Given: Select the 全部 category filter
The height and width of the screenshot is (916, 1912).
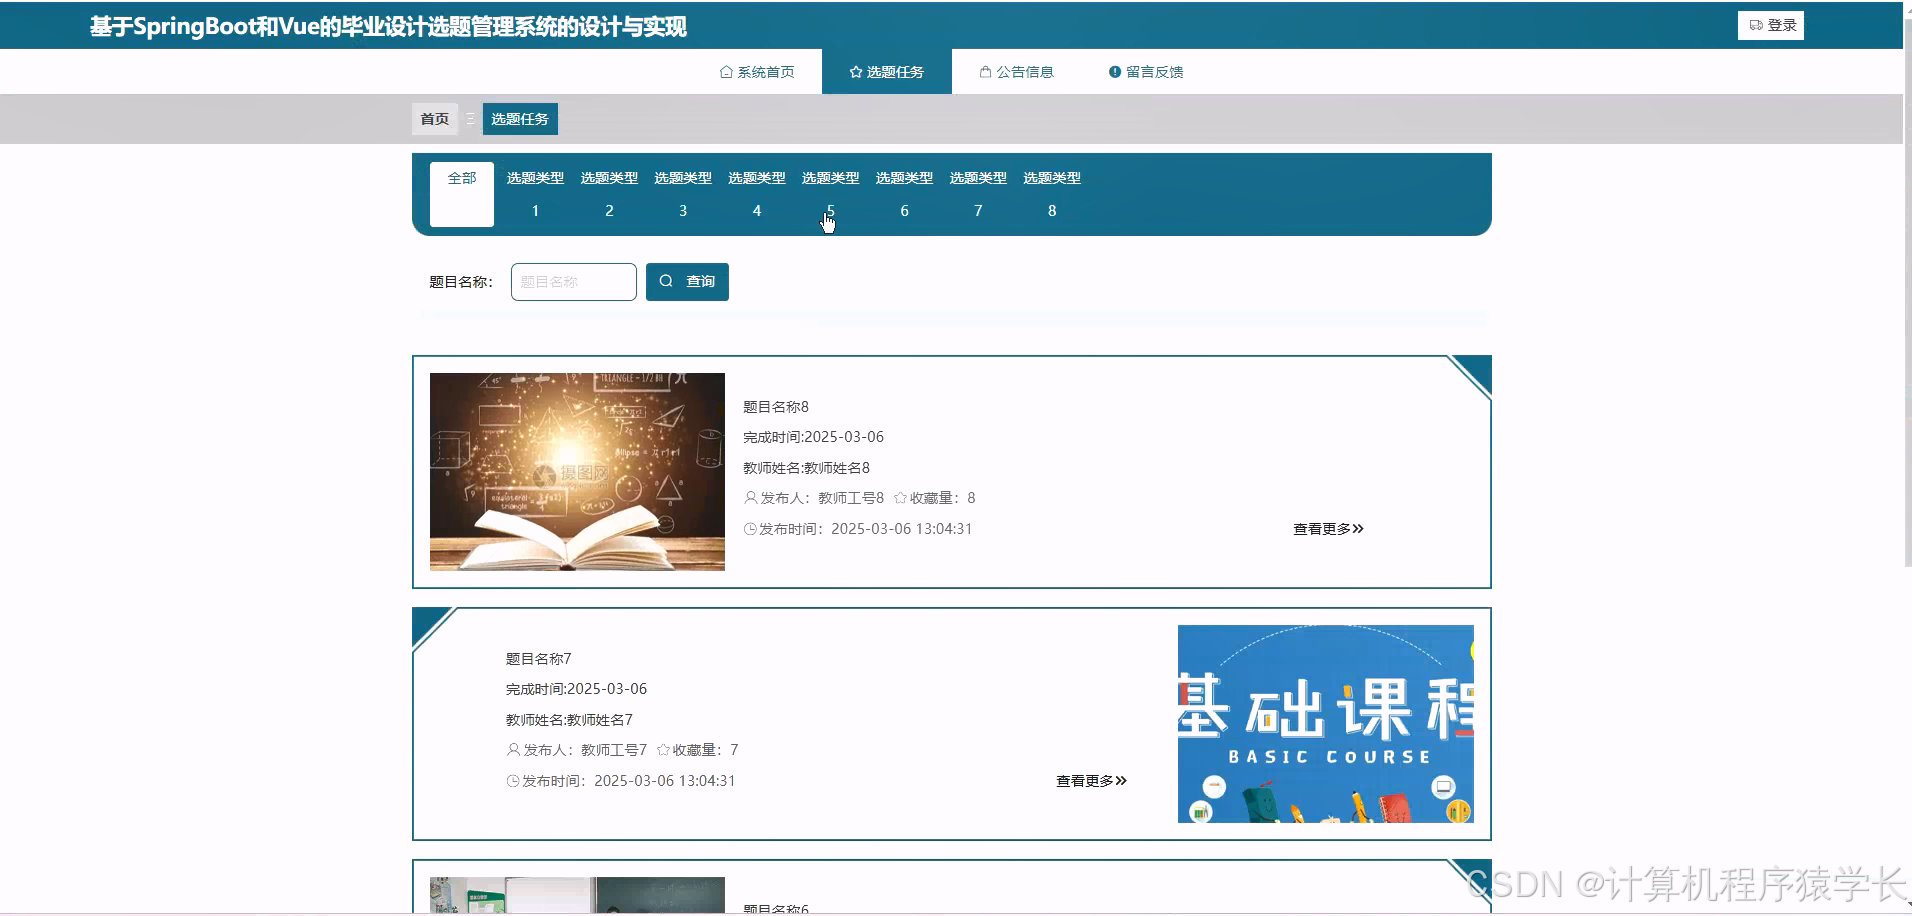Looking at the screenshot, I should click(461, 194).
